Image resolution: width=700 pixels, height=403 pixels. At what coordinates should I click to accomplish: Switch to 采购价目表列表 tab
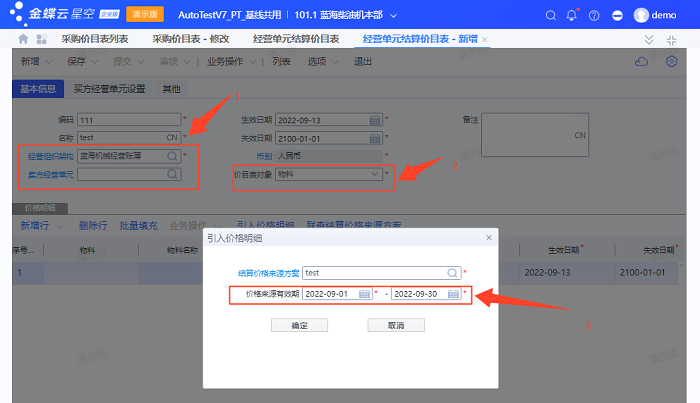[x=95, y=39]
